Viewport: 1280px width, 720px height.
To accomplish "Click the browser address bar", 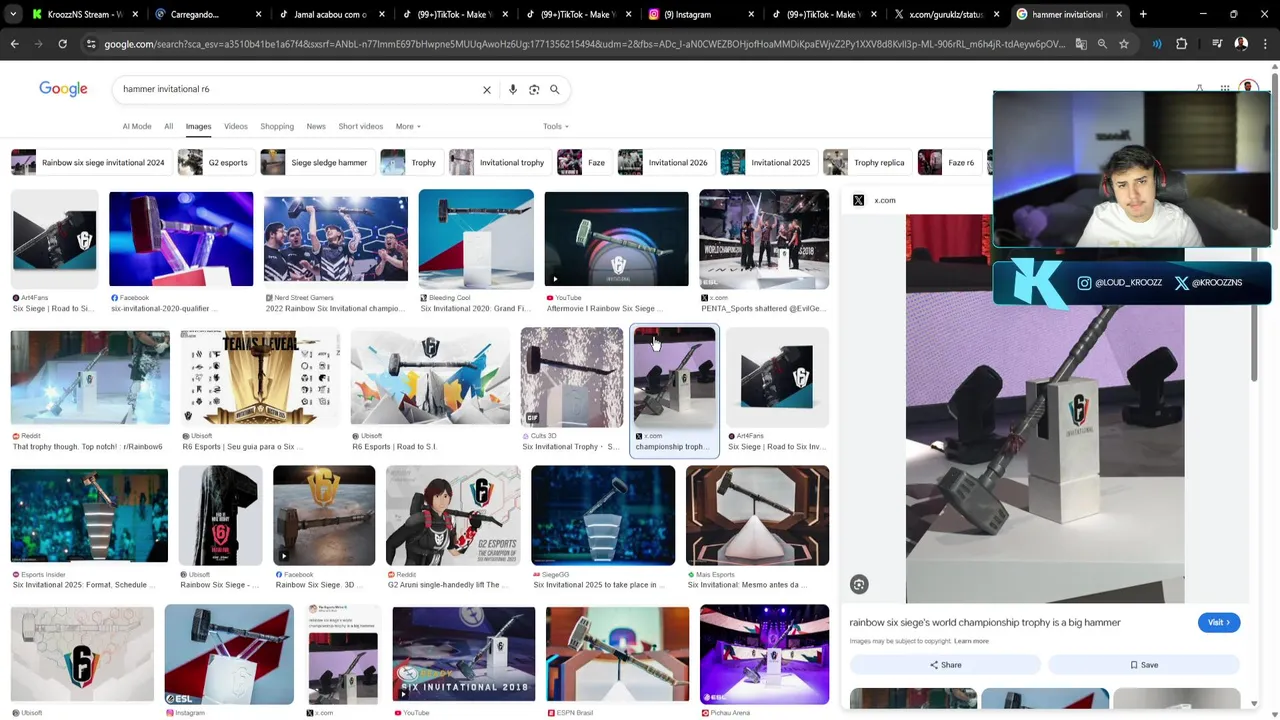I will coord(585,44).
